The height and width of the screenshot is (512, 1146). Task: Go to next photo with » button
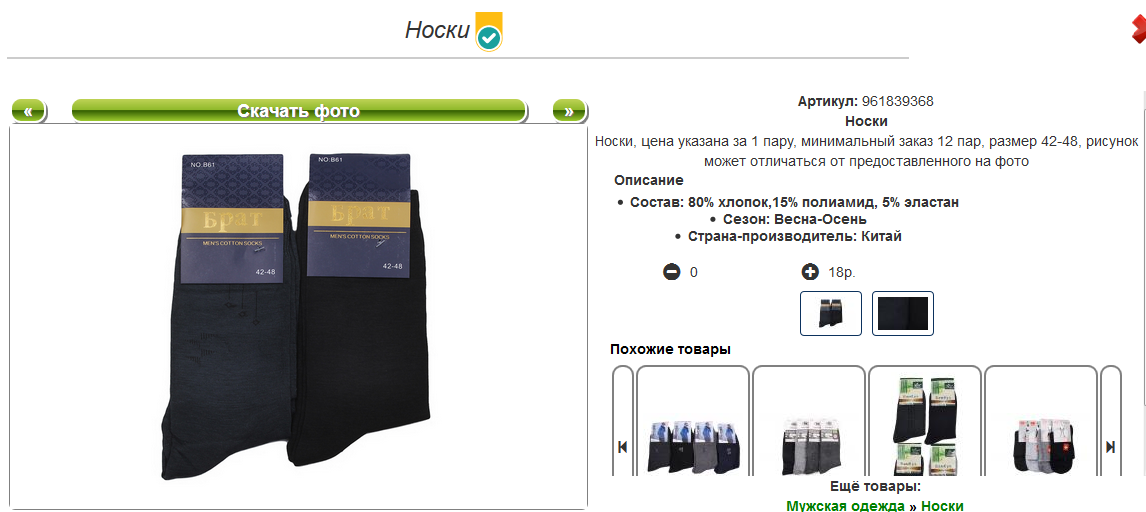[x=569, y=111]
